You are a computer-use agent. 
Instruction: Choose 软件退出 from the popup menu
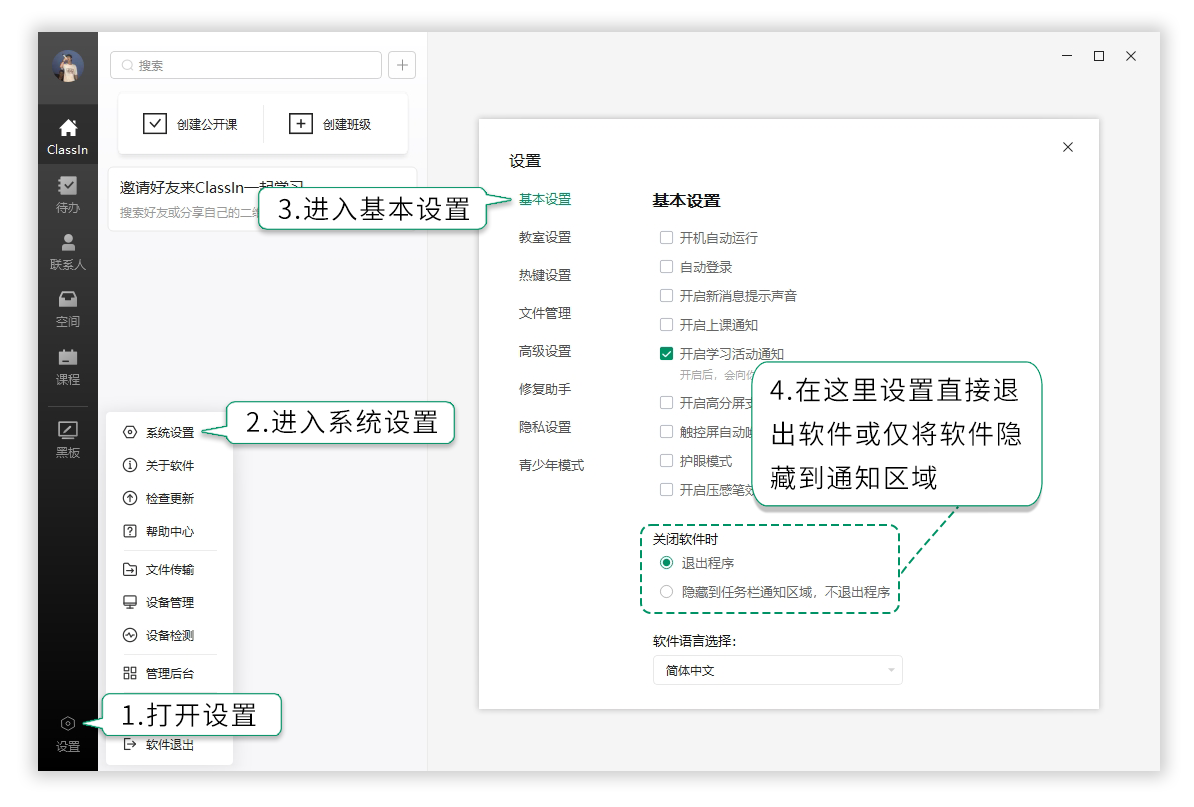coord(169,745)
